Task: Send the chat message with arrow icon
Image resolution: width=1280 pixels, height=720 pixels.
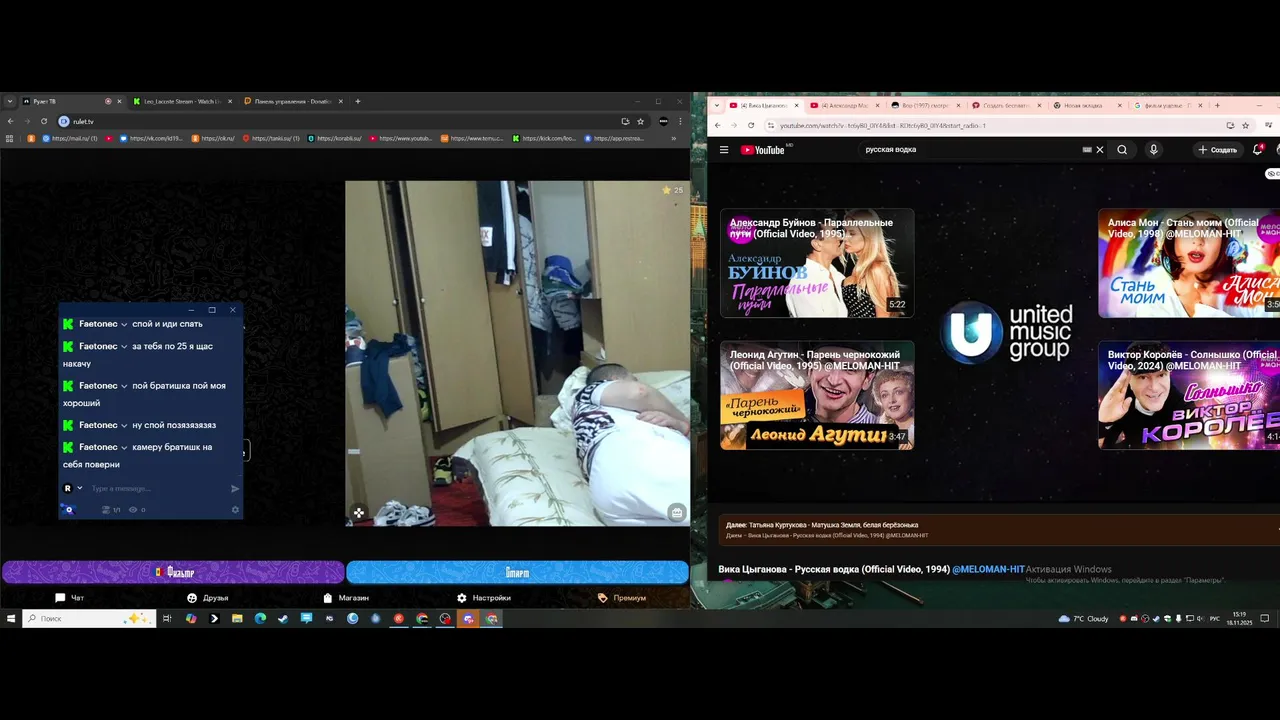Action: coord(235,489)
